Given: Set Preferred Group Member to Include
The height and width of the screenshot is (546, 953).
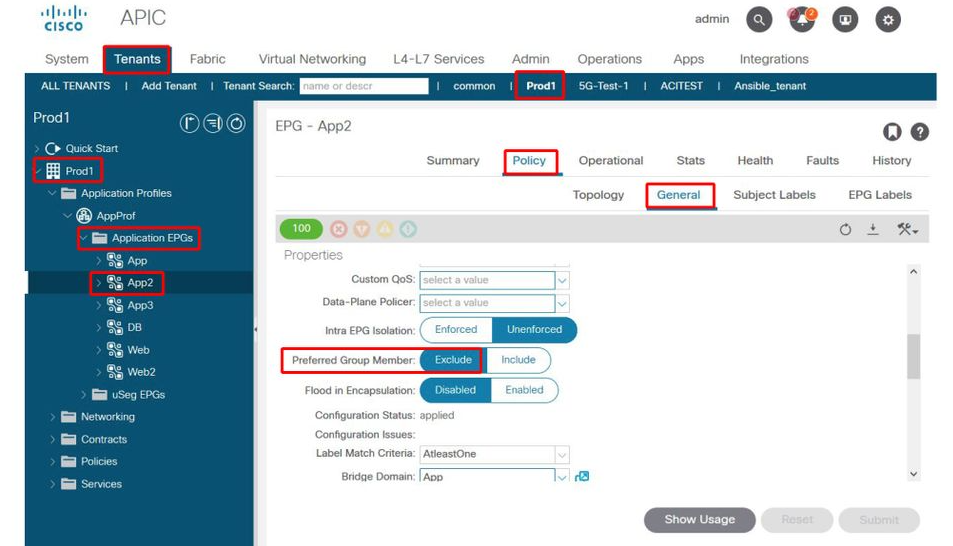Looking at the screenshot, I should tap(518, 360).
